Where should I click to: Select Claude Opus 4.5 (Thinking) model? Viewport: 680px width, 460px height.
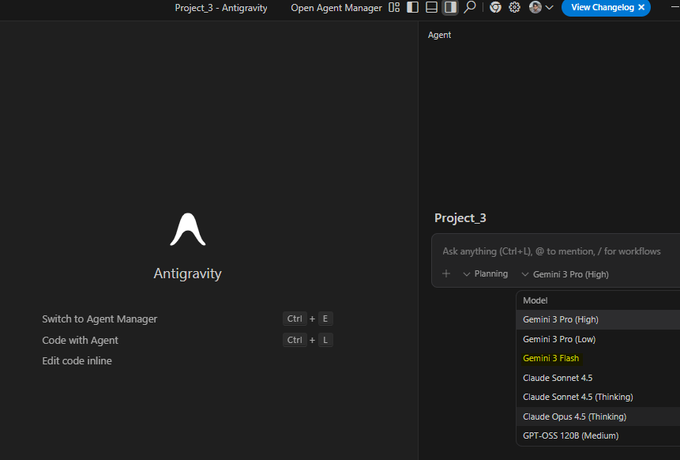(x=598, y=416)
